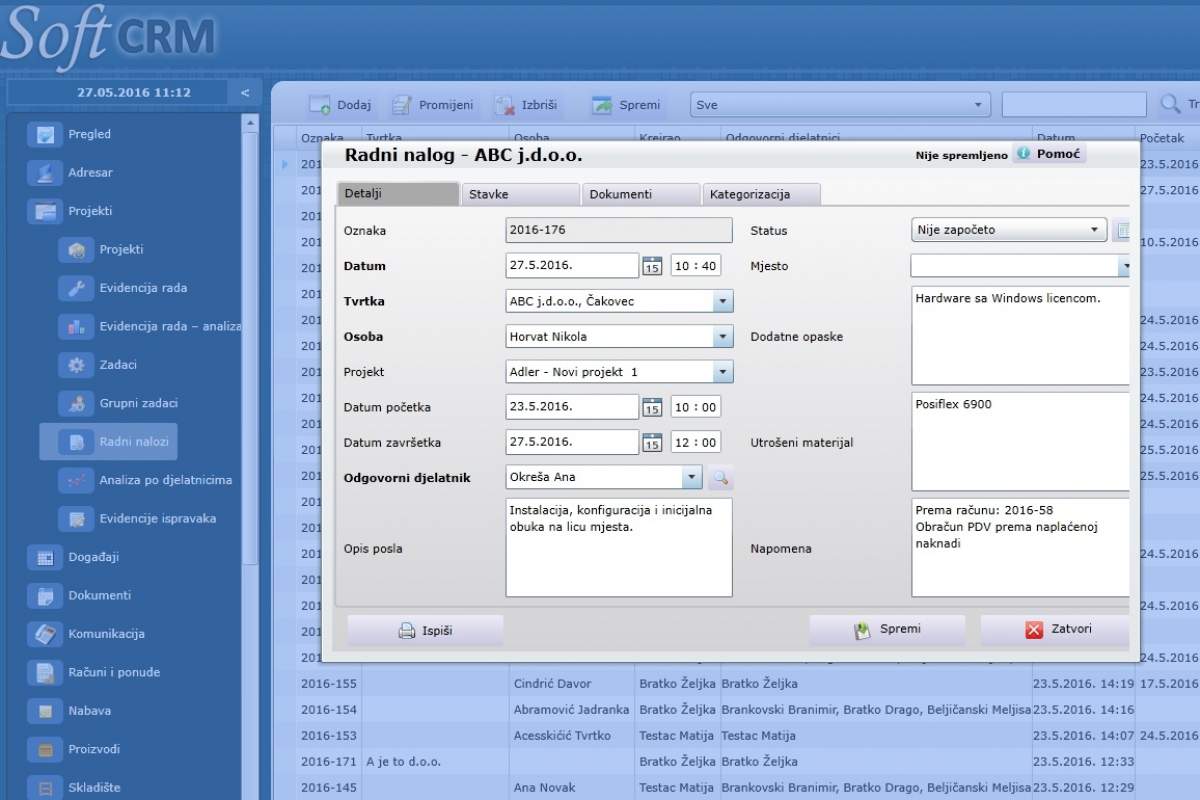The height and width of the screenshot is (800, 1200).
Task: Open the Proizvodi sidebar icon
Action: point(45,749)
